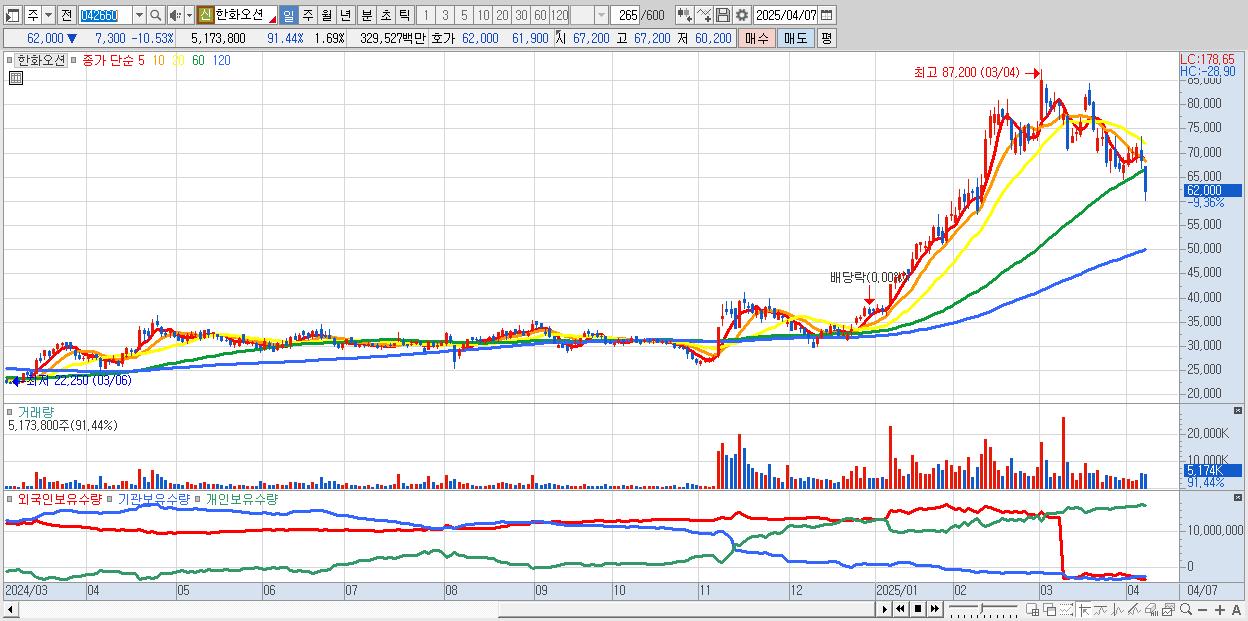This screenshot has width=1248, height=621.
Task: Click the line chart add-indicator icon
Action: point(704,15)
